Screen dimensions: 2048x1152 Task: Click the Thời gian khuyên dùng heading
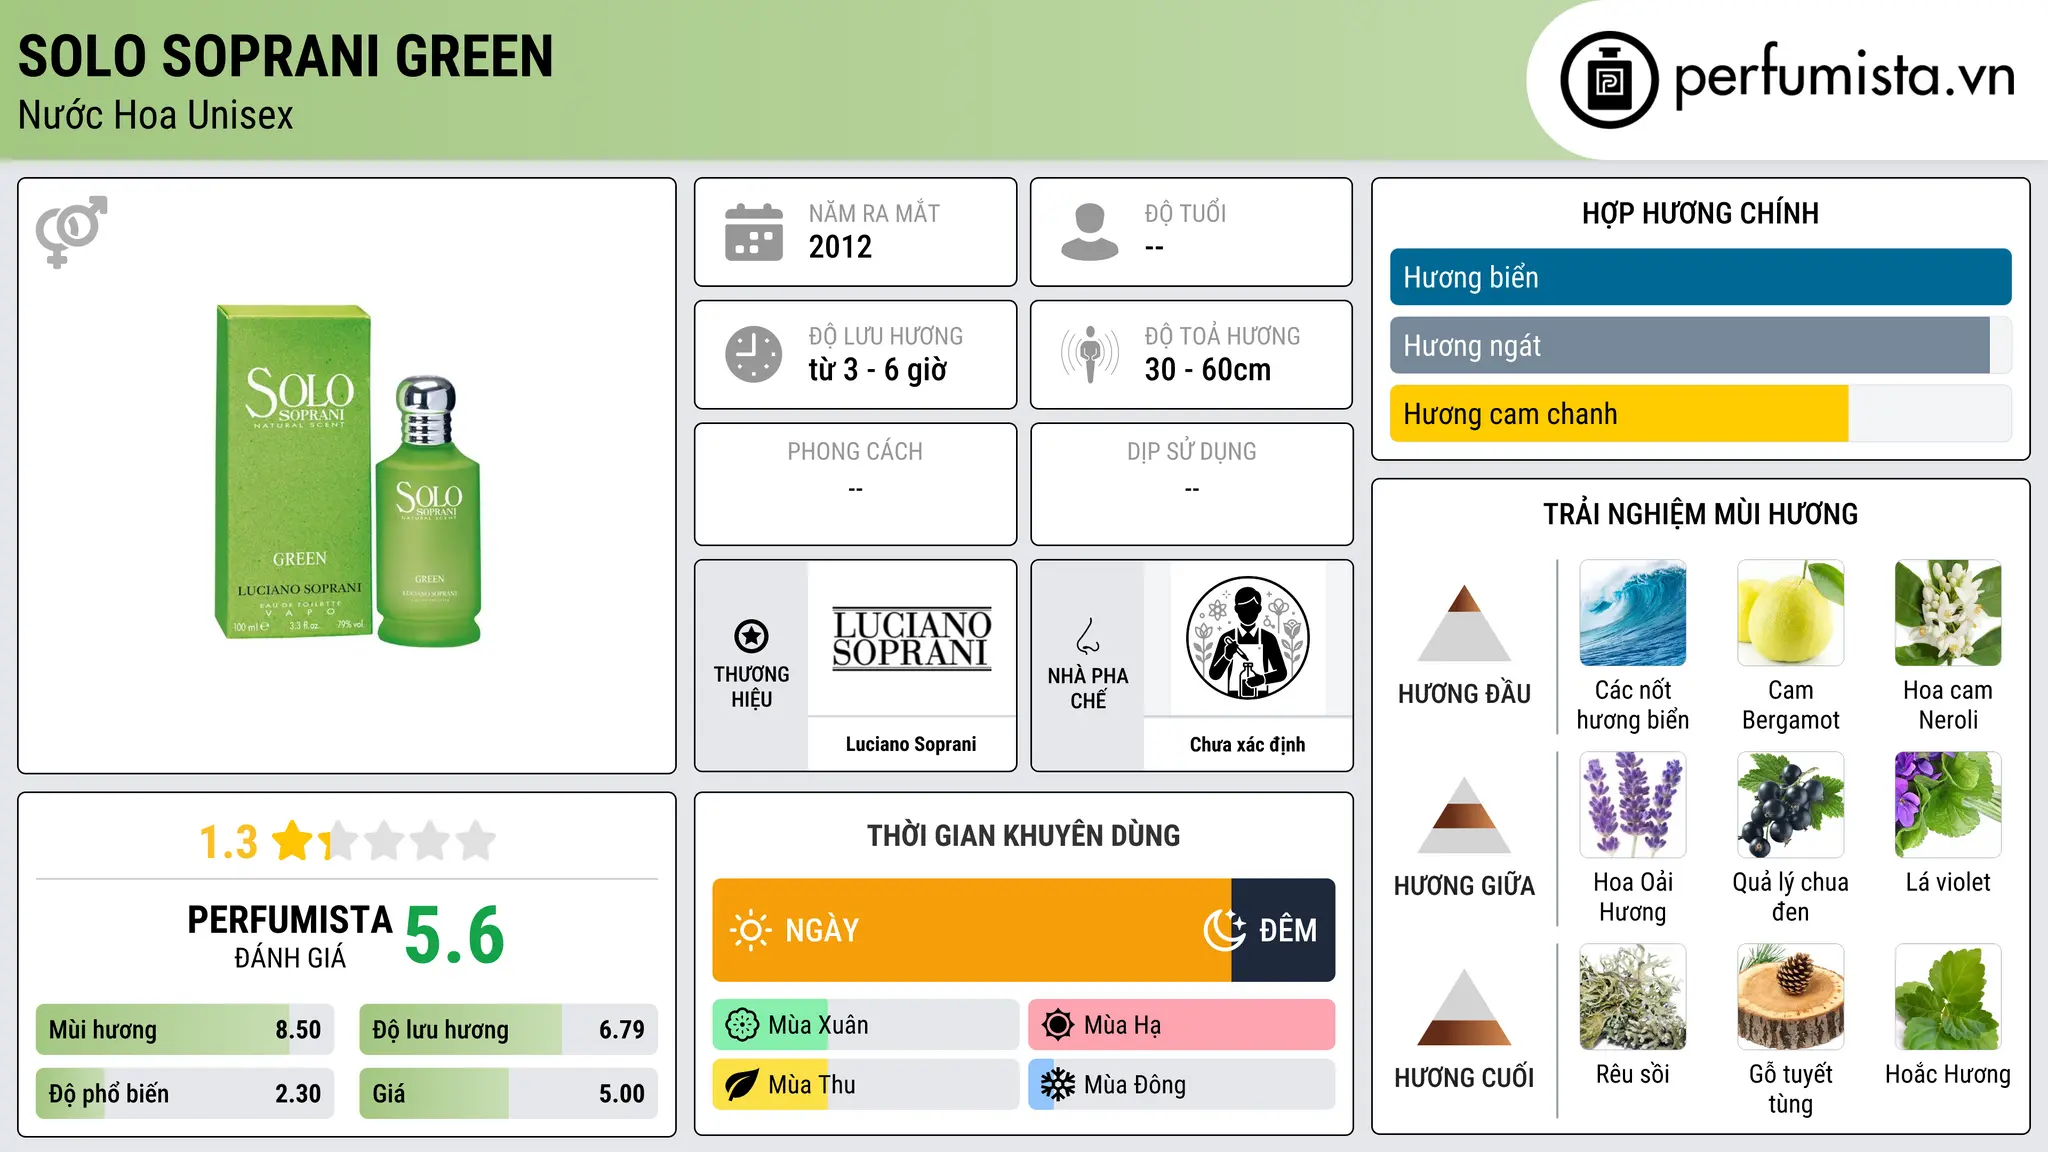pyautogui.click(x=1023, y=835)
